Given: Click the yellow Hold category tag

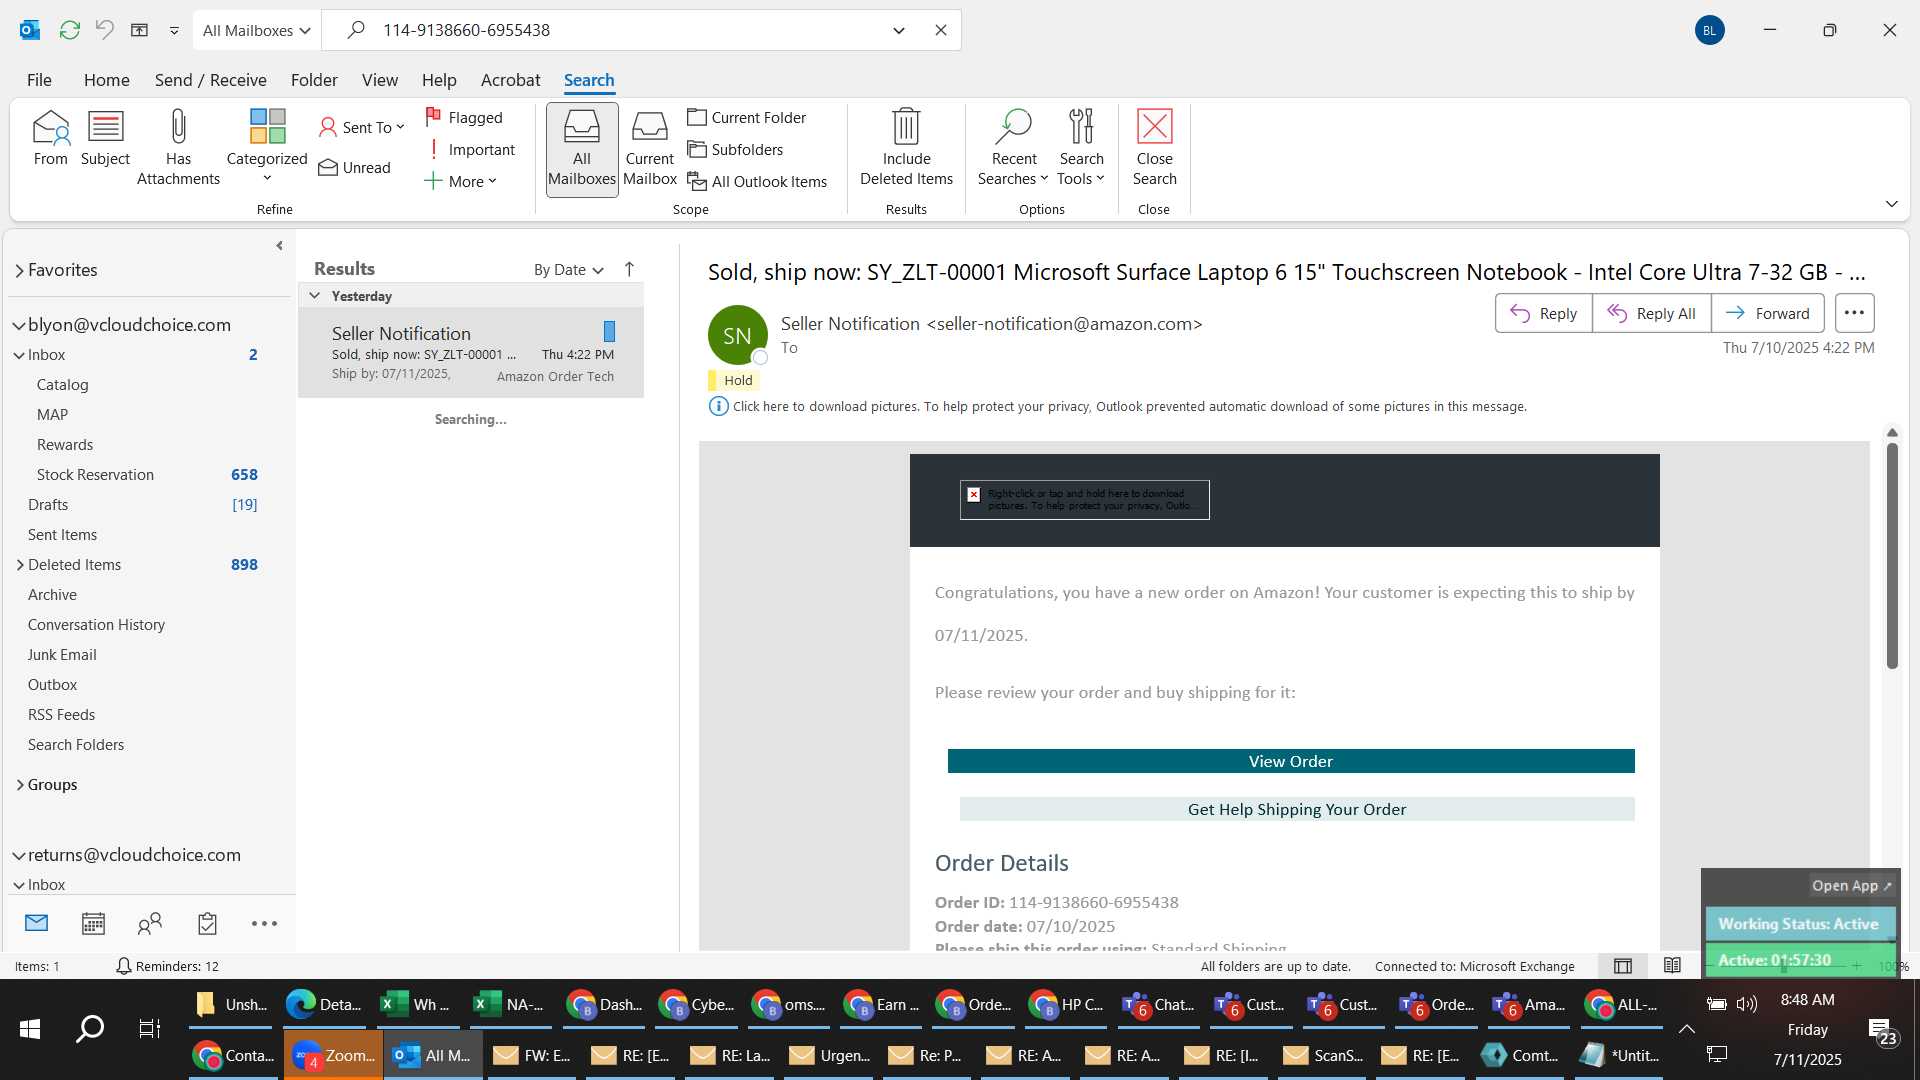Looking at the screenshot, I should pos(732,380).
